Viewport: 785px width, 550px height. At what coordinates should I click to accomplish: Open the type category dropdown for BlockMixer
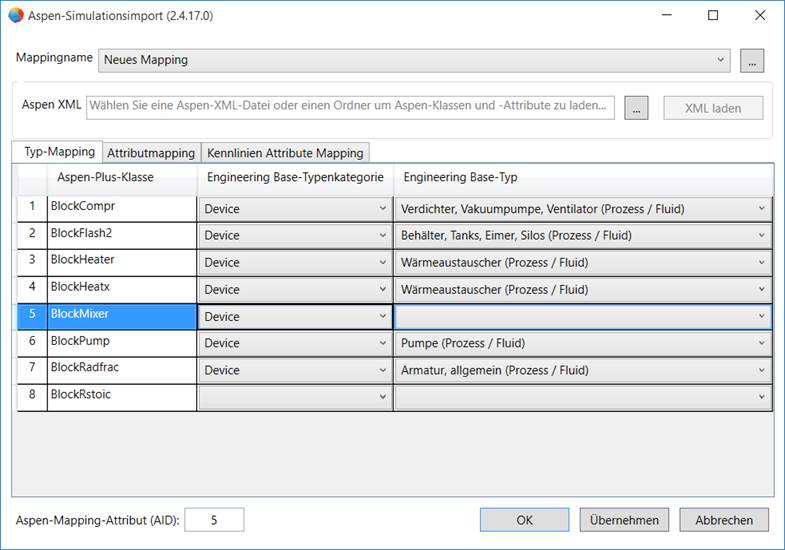(x=295, y=316)
